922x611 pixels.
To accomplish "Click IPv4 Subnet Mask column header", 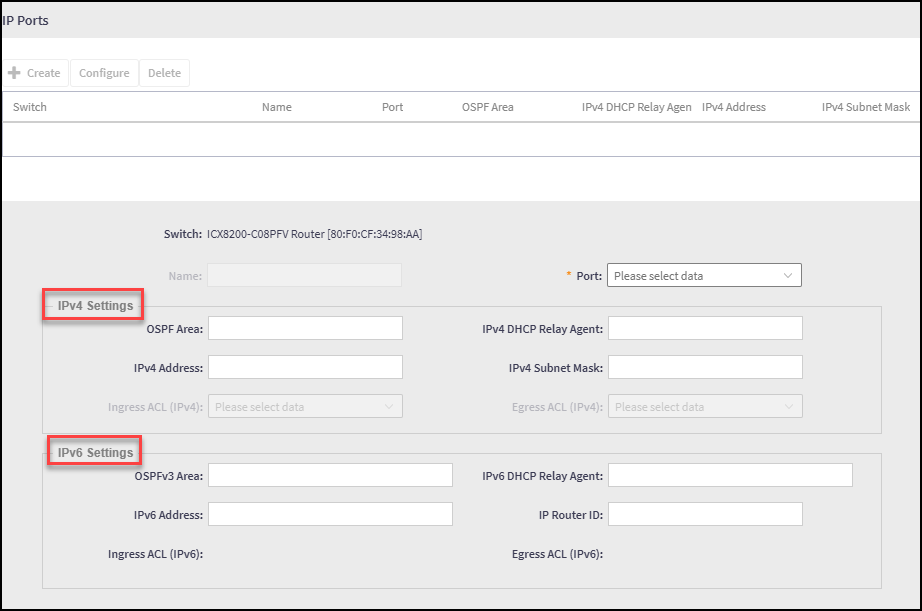I will point(866,107).
